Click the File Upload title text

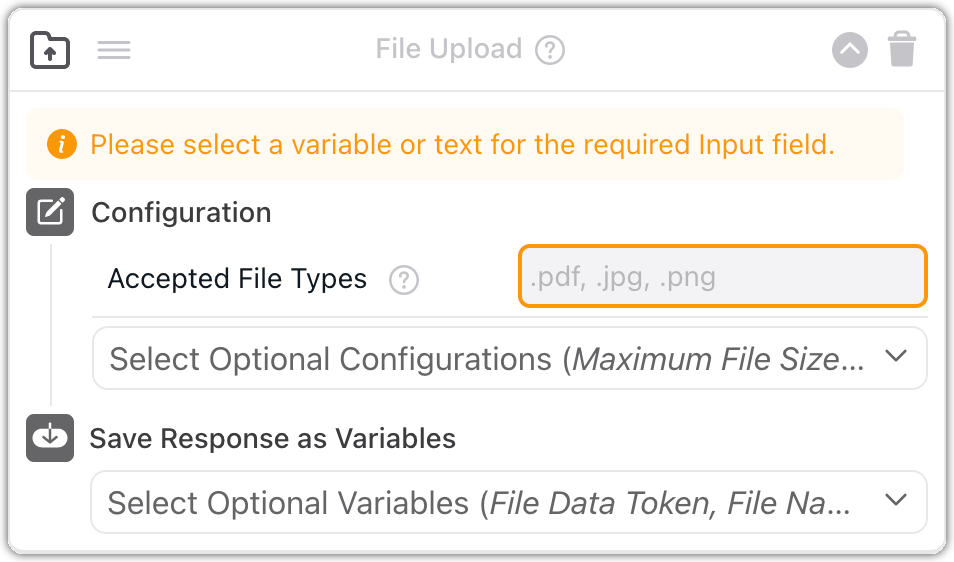449,49
